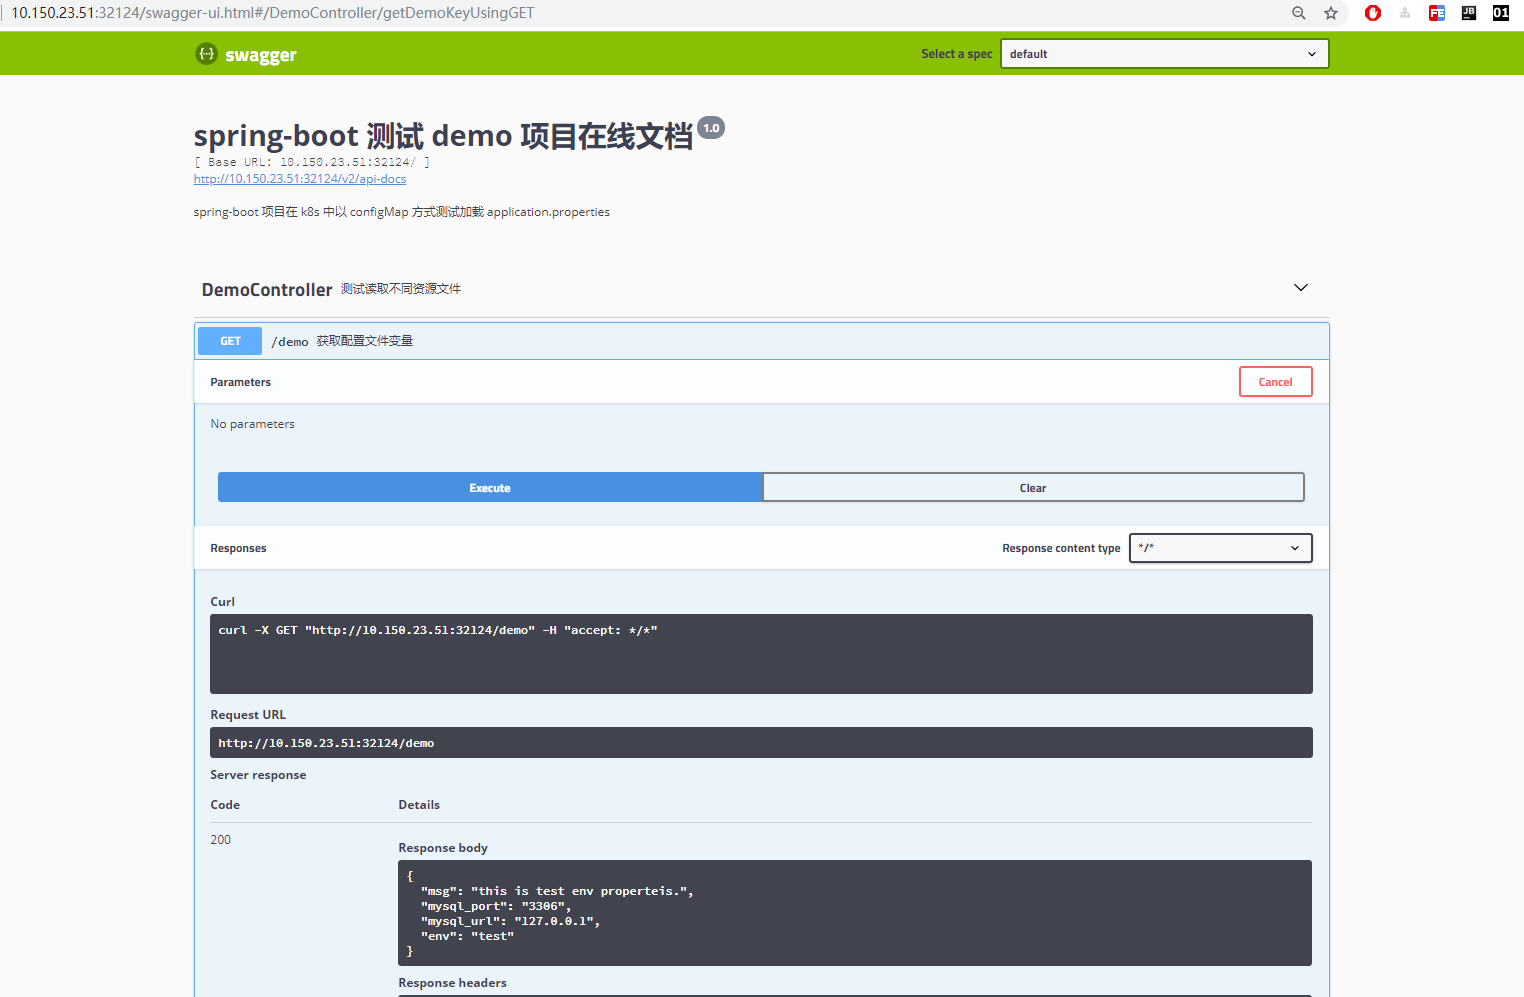Click the proxy sitemap extension icon

(x=1404, y=13)
